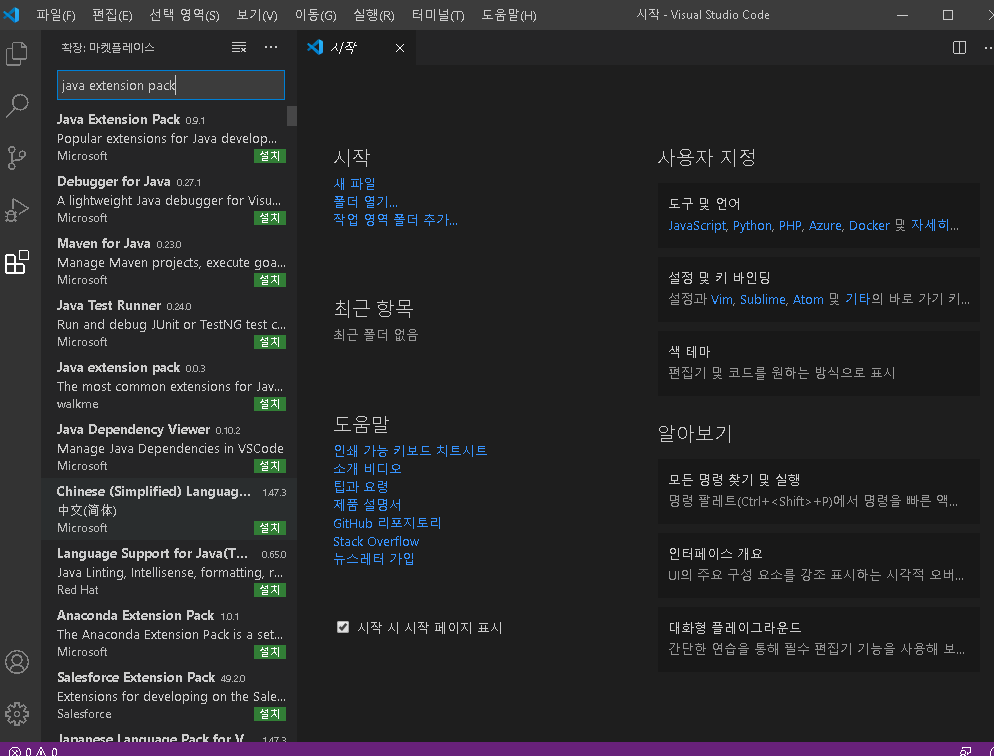Image resolution: width=994 pixels, height=756 pixels.
Task: Click the extension search input field
Action: click(x=171, y=85)
